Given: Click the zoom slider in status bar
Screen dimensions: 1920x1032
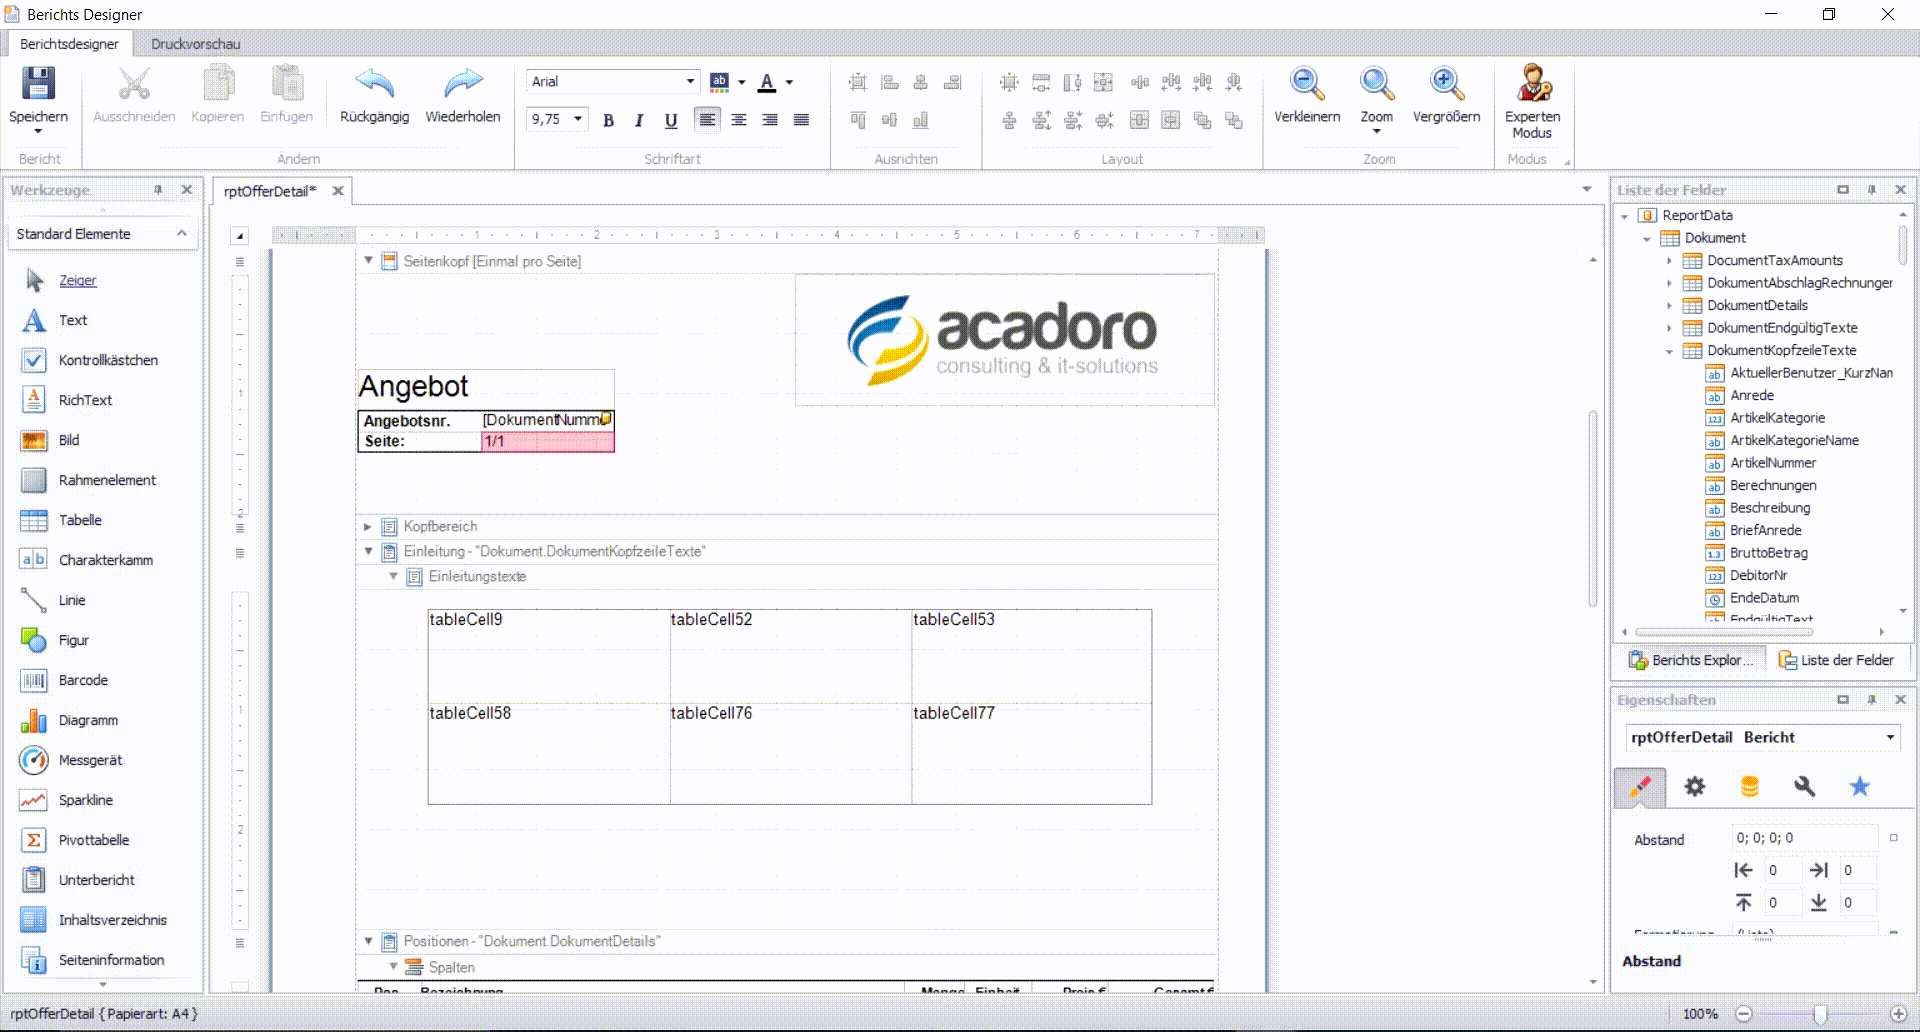Looking at the screenshot, I should click(x=1820, y=1014).
